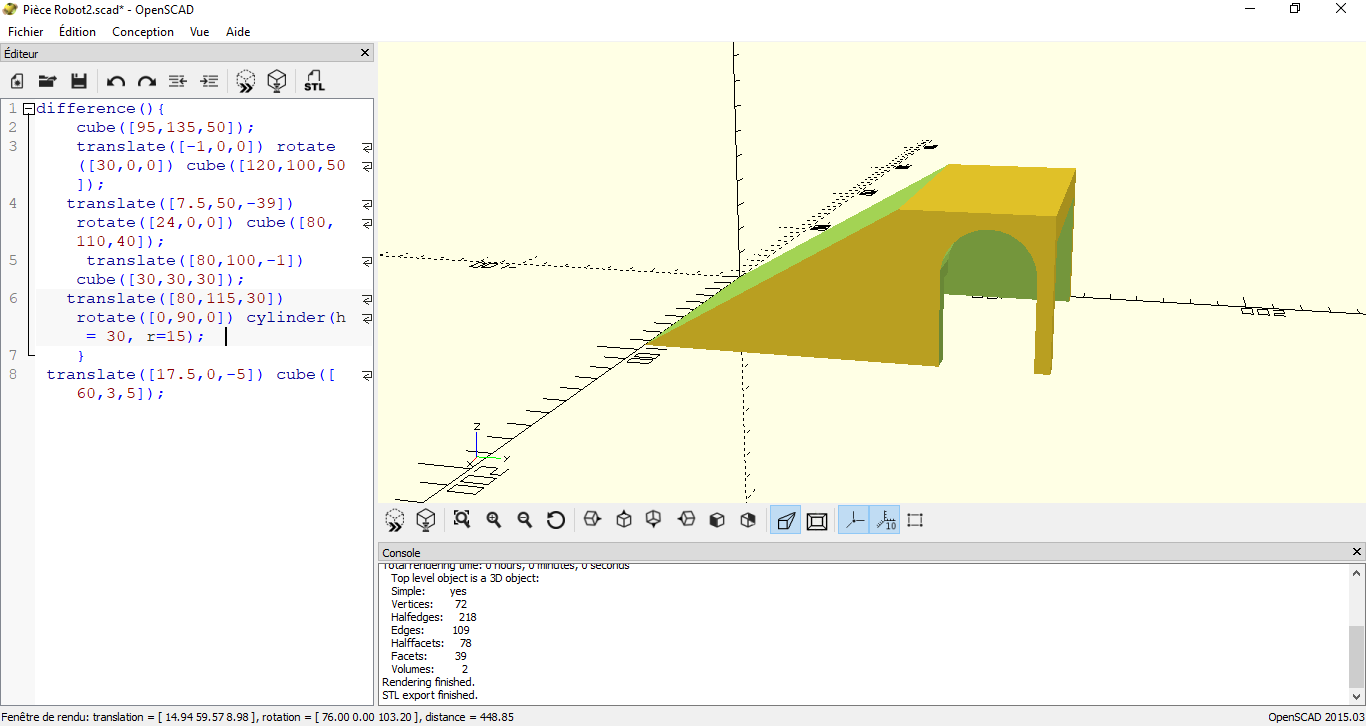The width and height of the screenshot is (1366, 726).
Task: Collapse the difference() block fold marker
Action: click(x=29, y=109)
